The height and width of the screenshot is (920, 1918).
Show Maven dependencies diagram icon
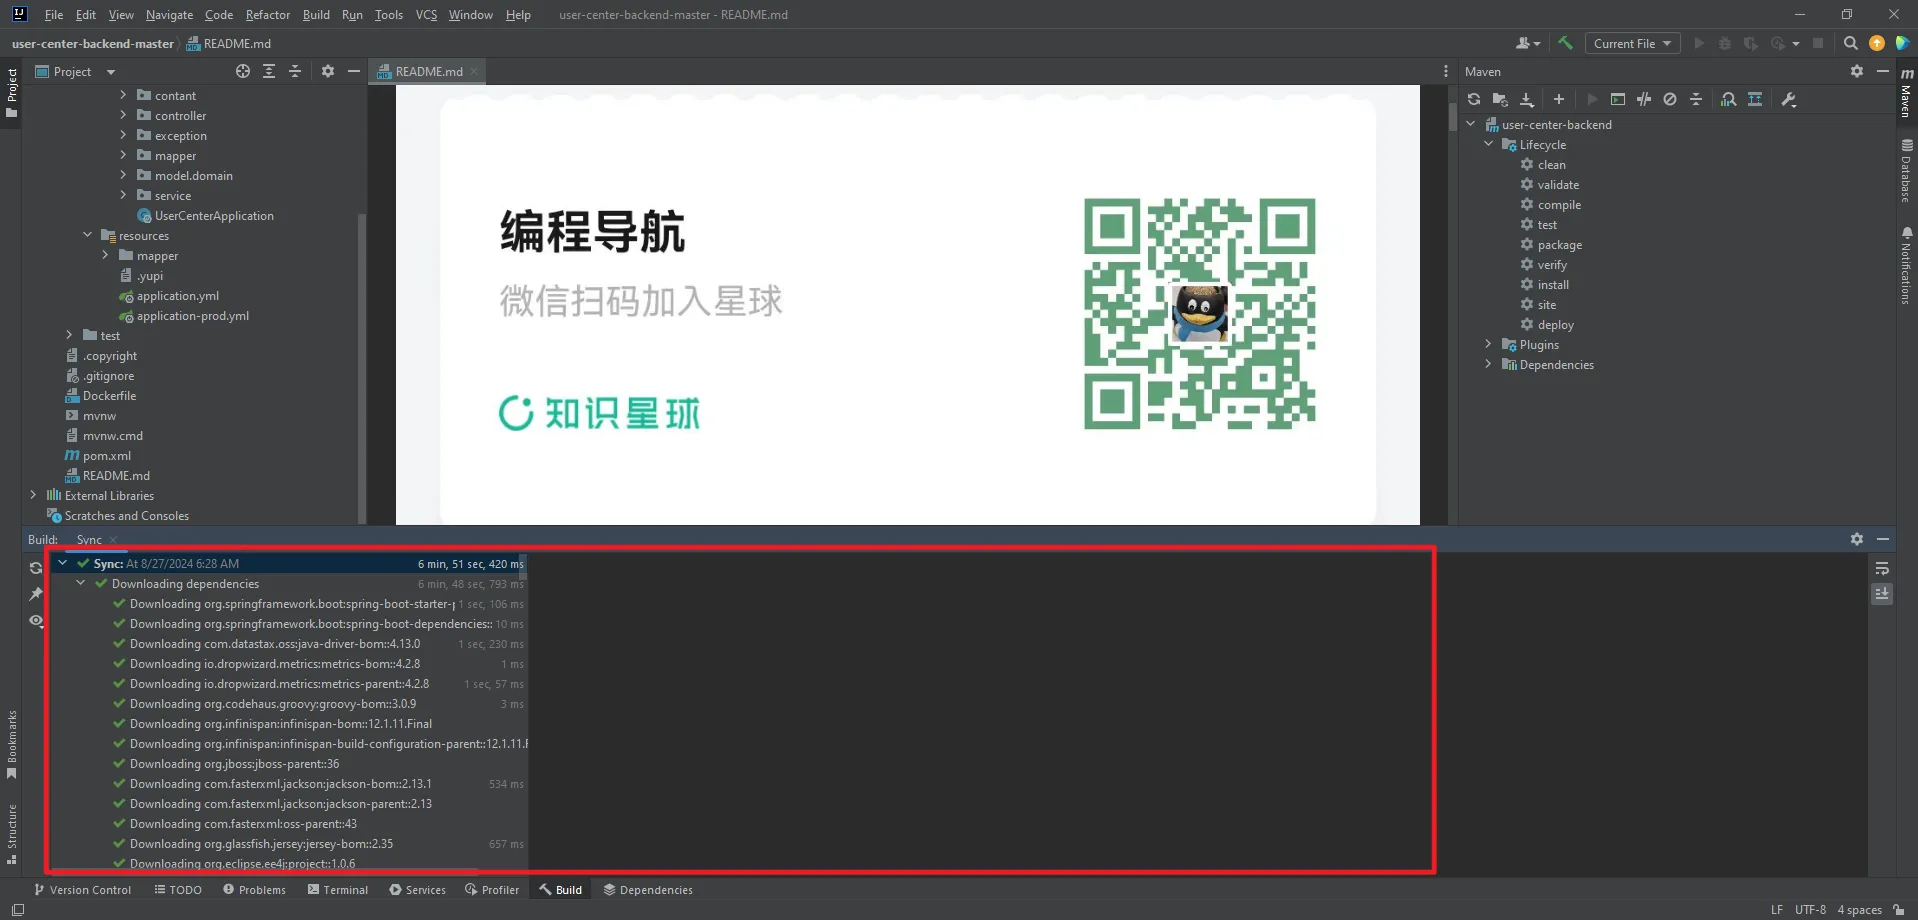1755,99
